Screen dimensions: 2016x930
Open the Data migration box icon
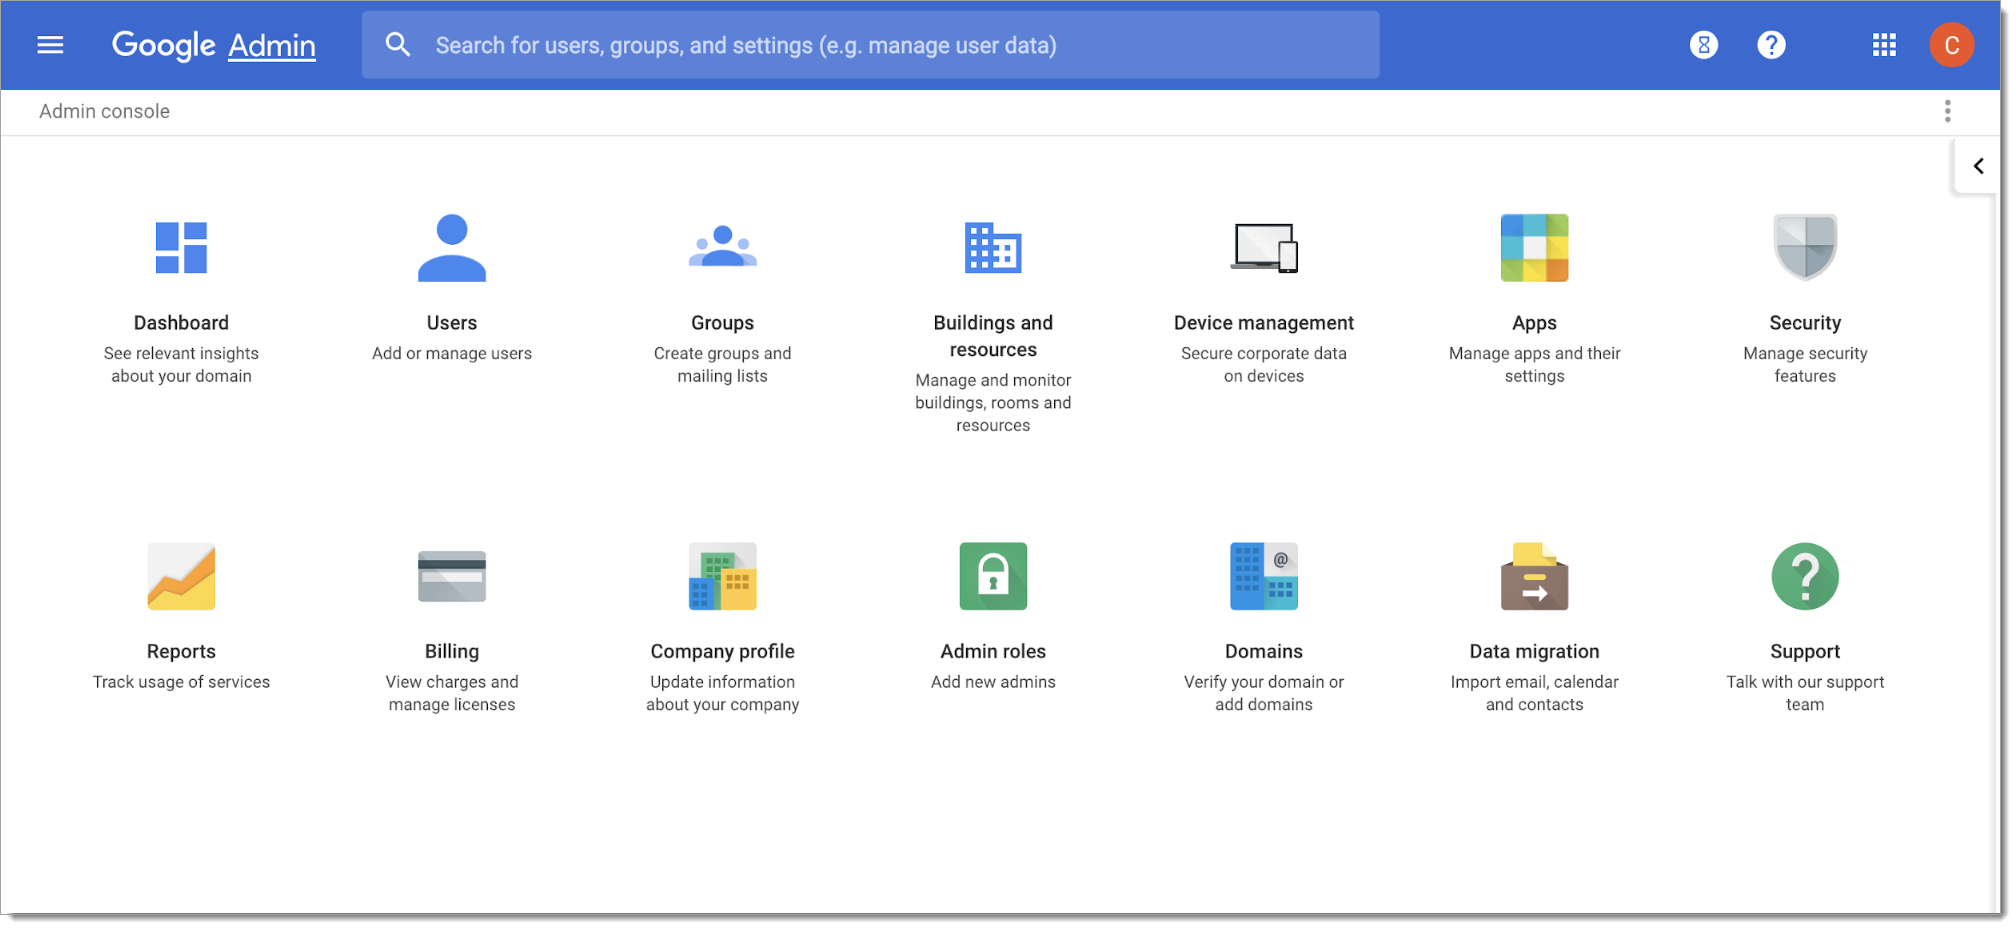tap(1534, 576)
